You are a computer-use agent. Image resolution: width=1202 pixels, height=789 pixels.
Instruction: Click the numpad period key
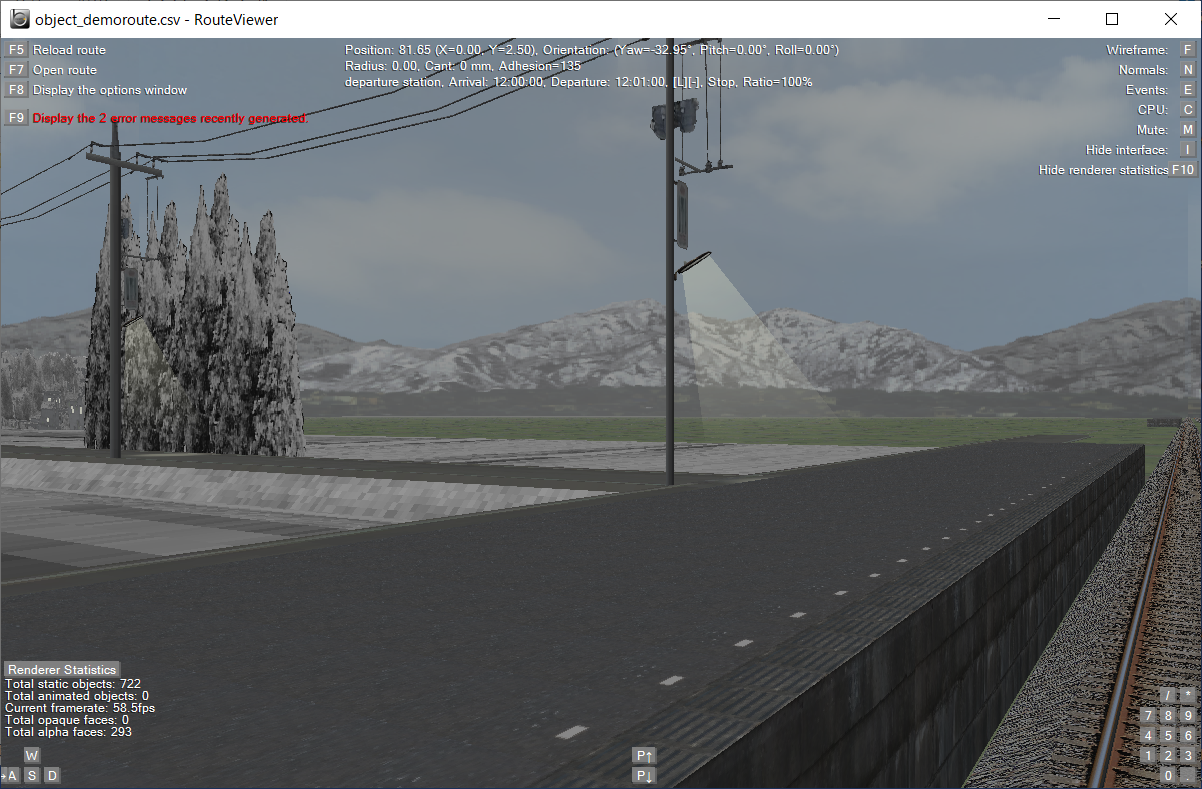pyautogui.click(x=1188, y=775)
